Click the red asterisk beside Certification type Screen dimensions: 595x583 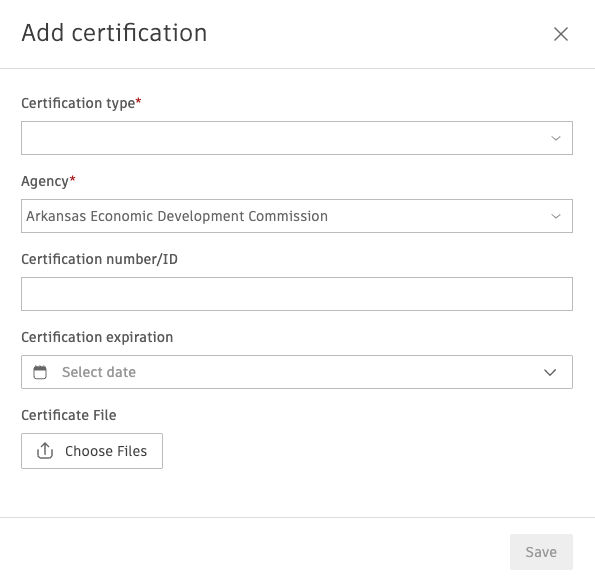pyautogui.click(x=138, y=101)
